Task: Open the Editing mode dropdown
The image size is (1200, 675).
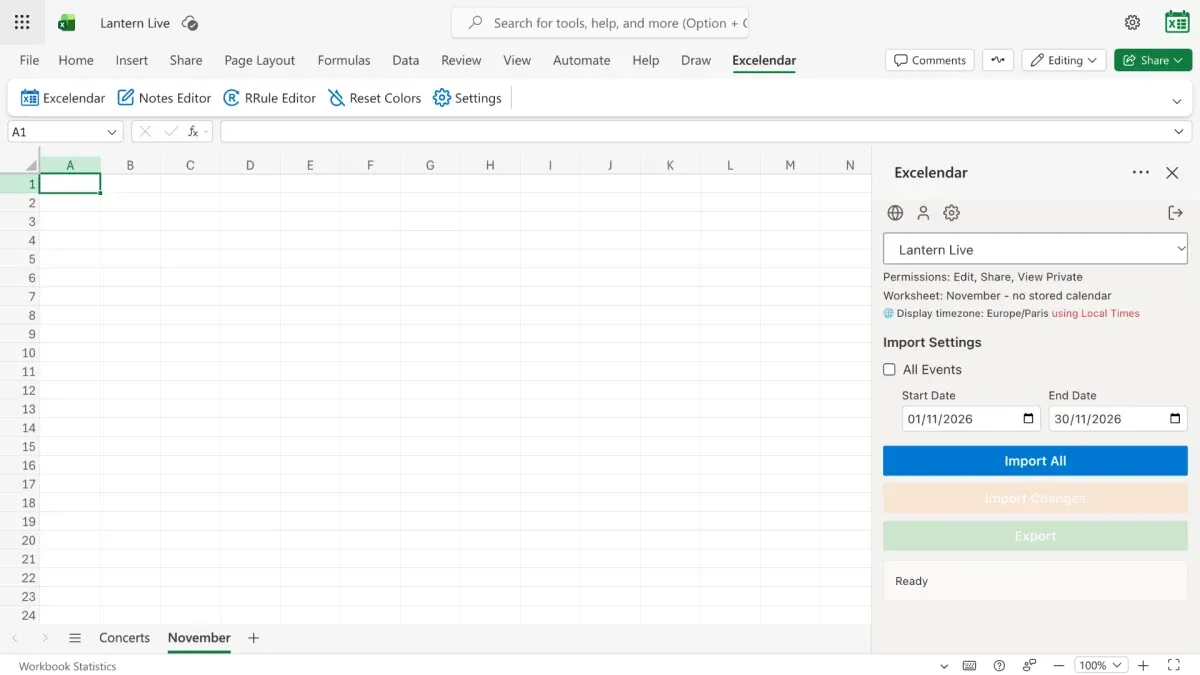Action: (x=1064, y=60)
